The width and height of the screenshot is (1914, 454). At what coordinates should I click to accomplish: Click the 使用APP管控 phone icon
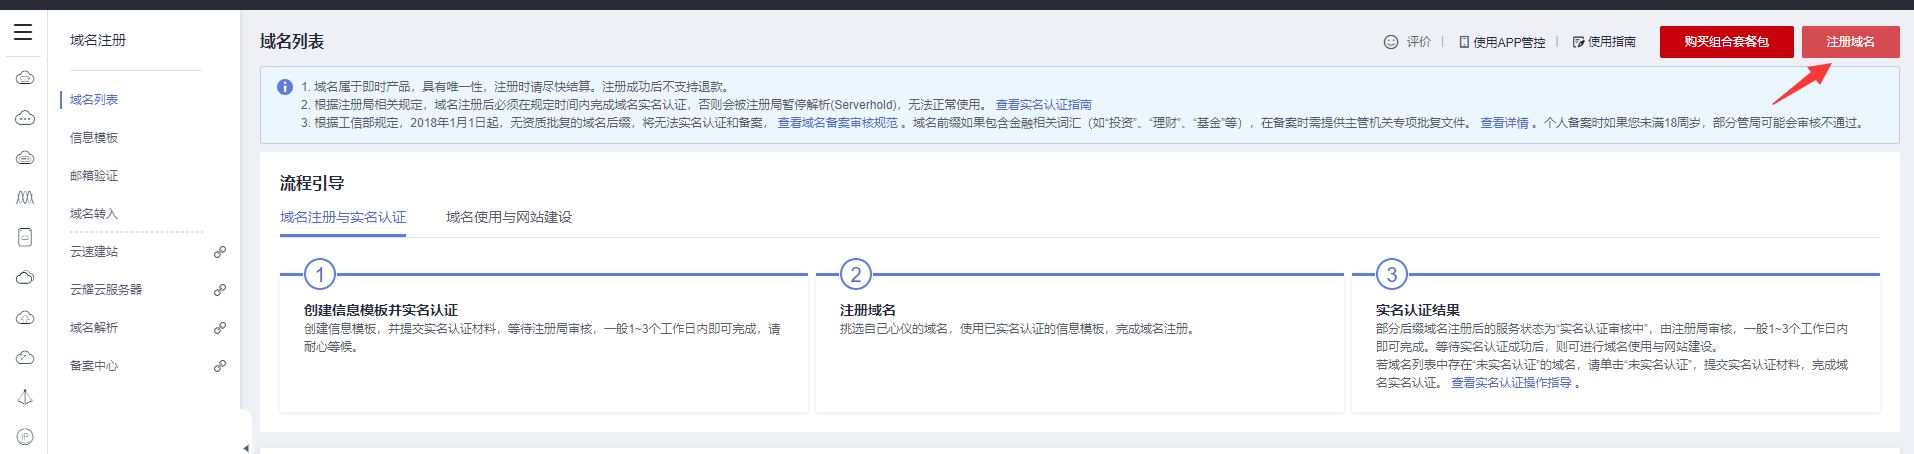1464,42
